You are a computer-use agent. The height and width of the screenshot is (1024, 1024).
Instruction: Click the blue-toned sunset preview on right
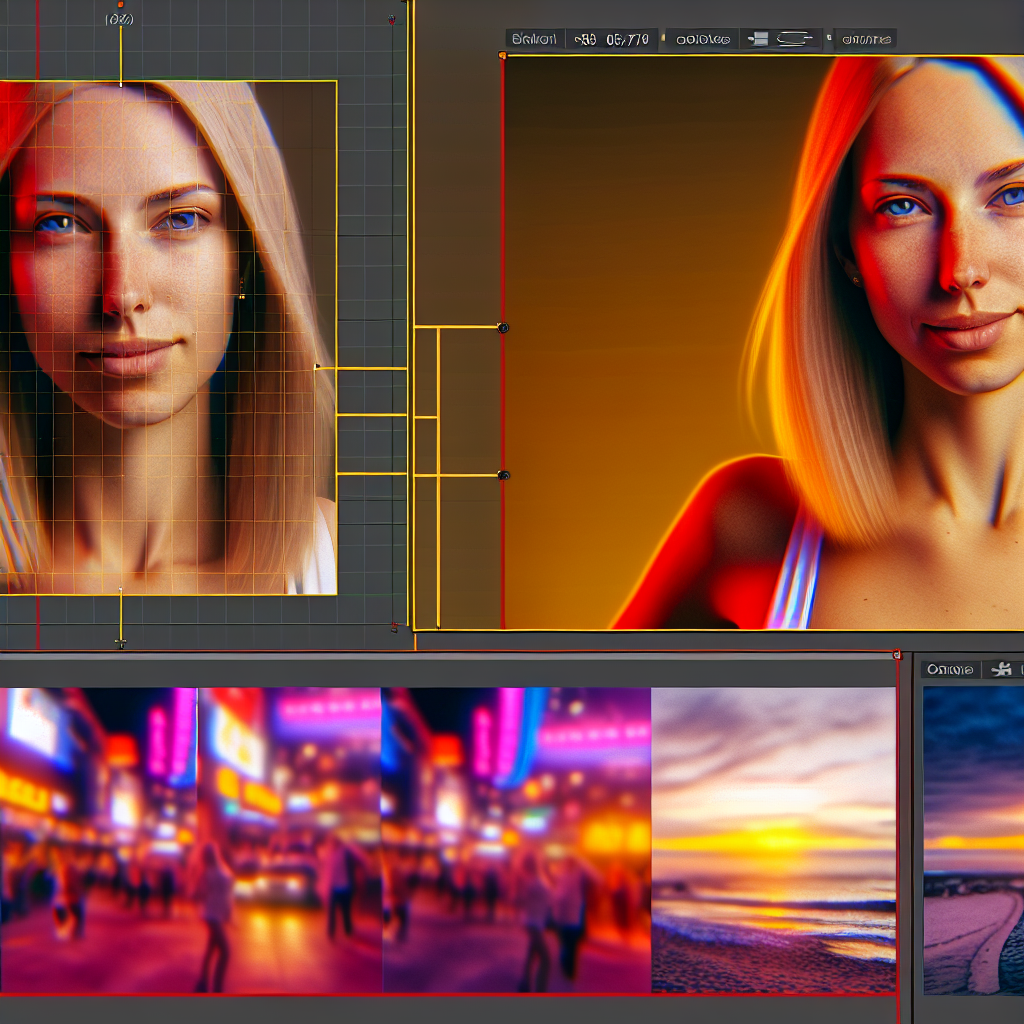click(x=972, y=840)
